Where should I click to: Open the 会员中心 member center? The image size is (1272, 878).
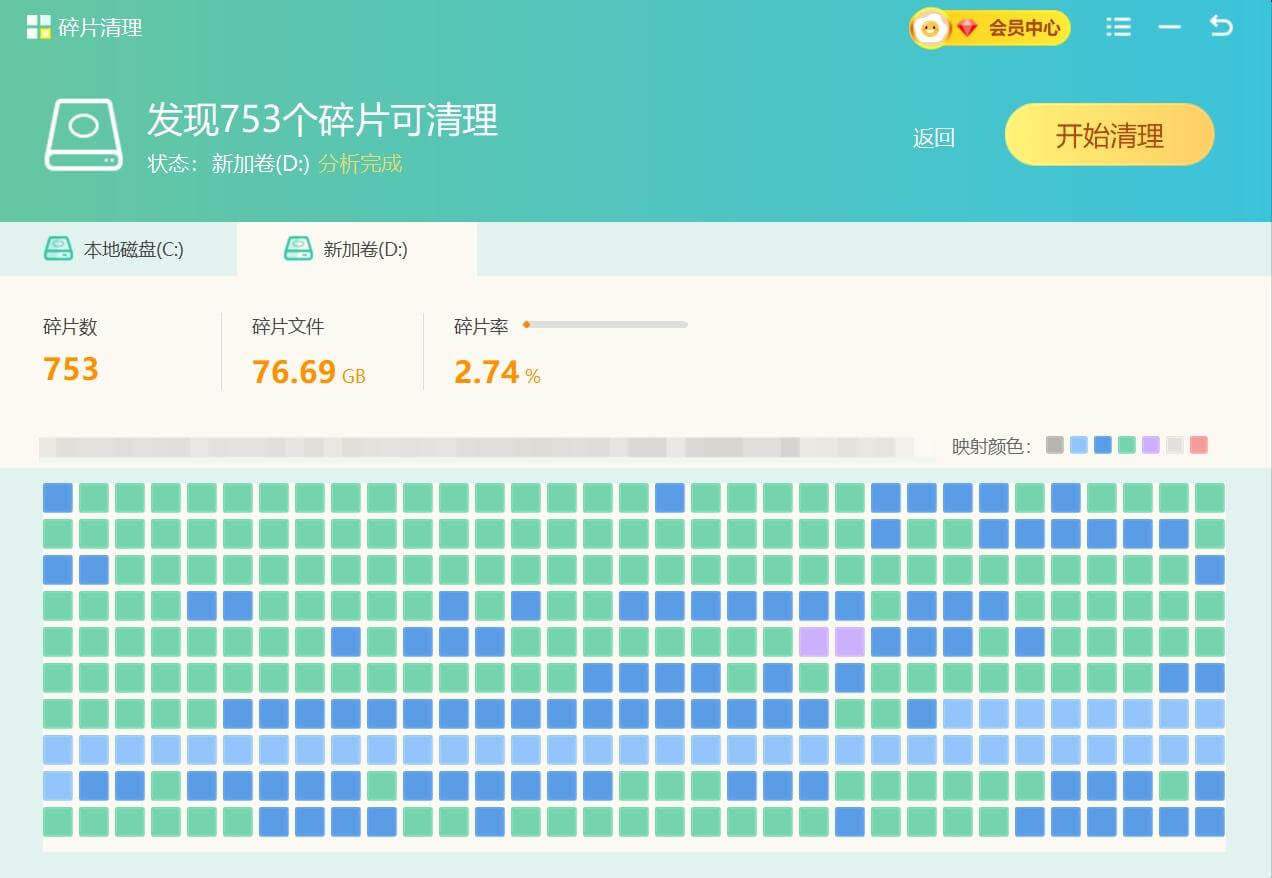pos(1023,28)
